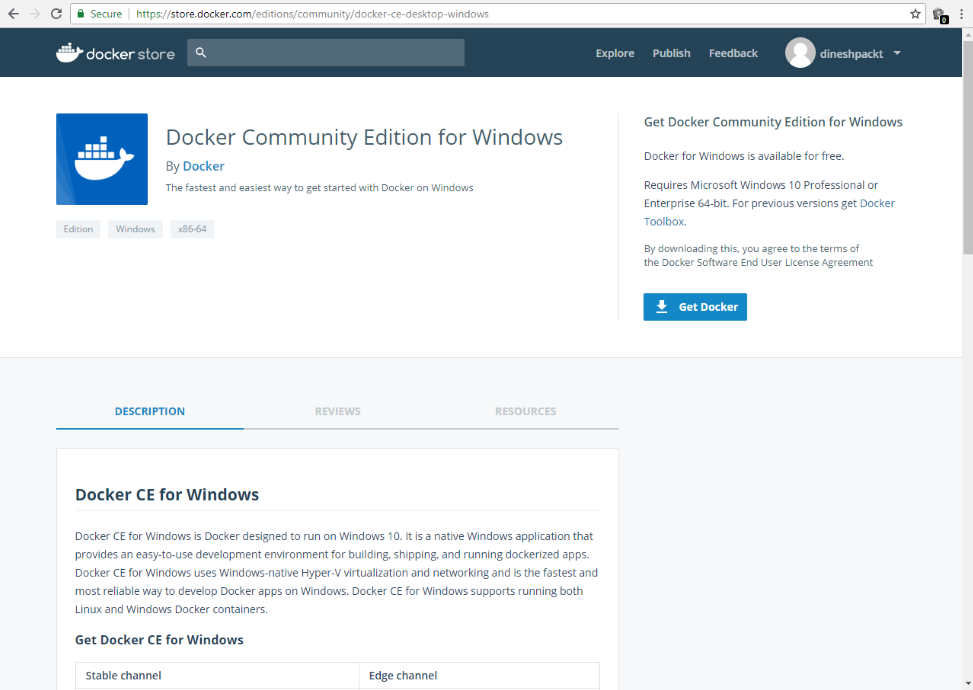Open Publish in the top navigation
The width and height of the screenshot is (973, 690).
pyautogui.click(x=671, y=53)
